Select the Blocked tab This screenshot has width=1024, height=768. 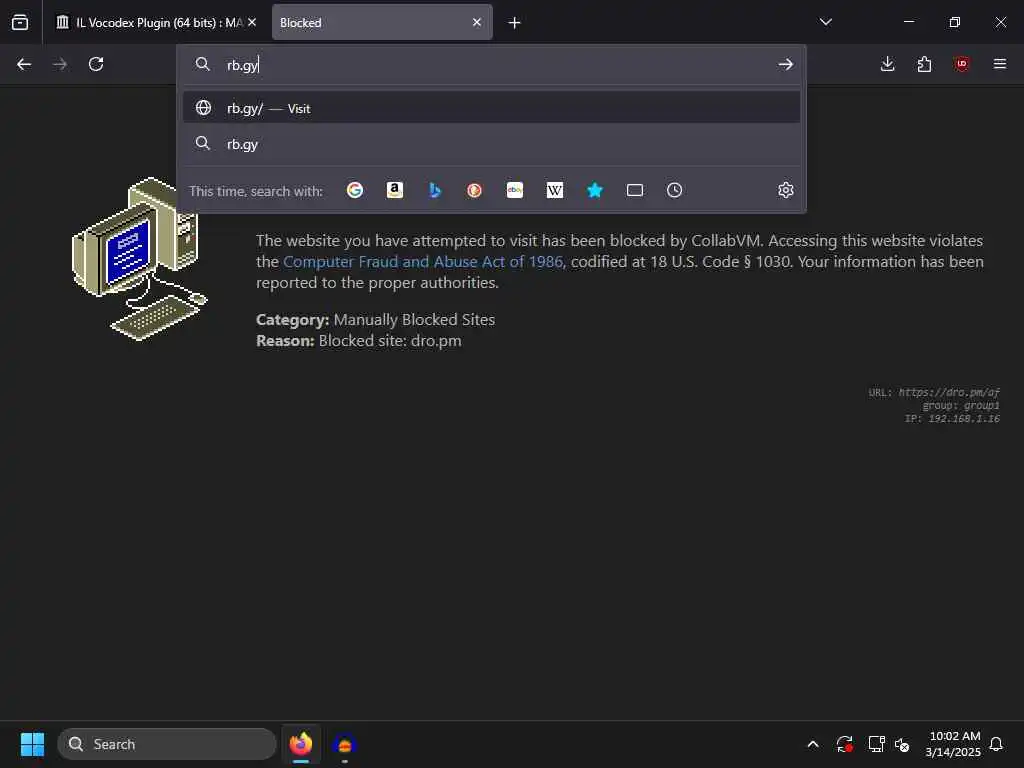point(382,22)
